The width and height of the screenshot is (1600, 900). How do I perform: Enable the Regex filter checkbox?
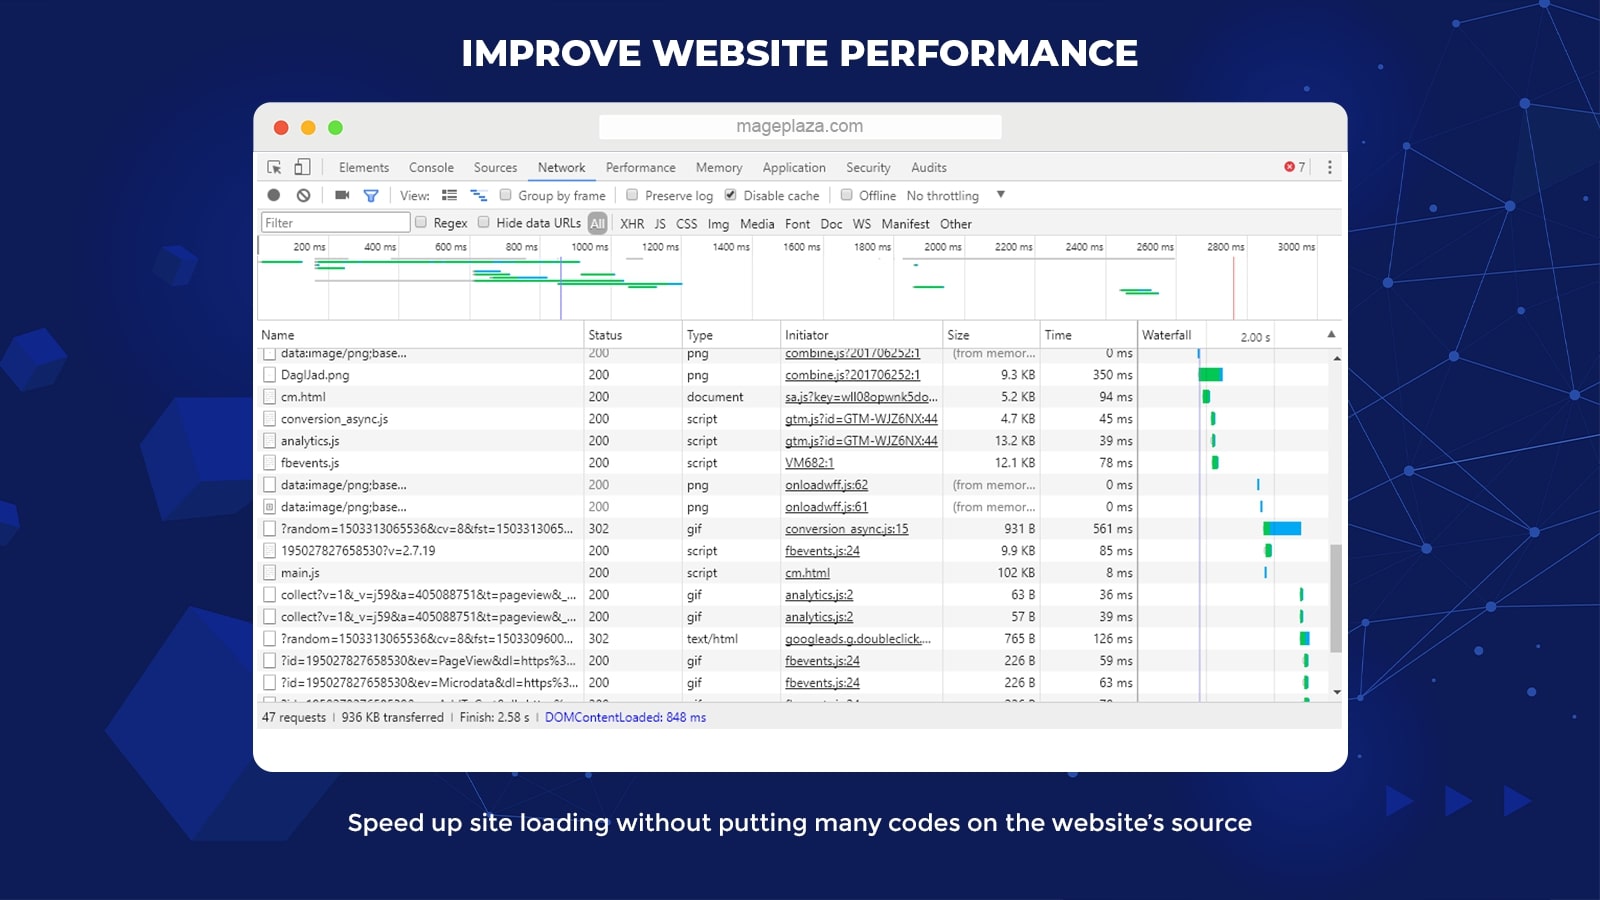(421, 222)
